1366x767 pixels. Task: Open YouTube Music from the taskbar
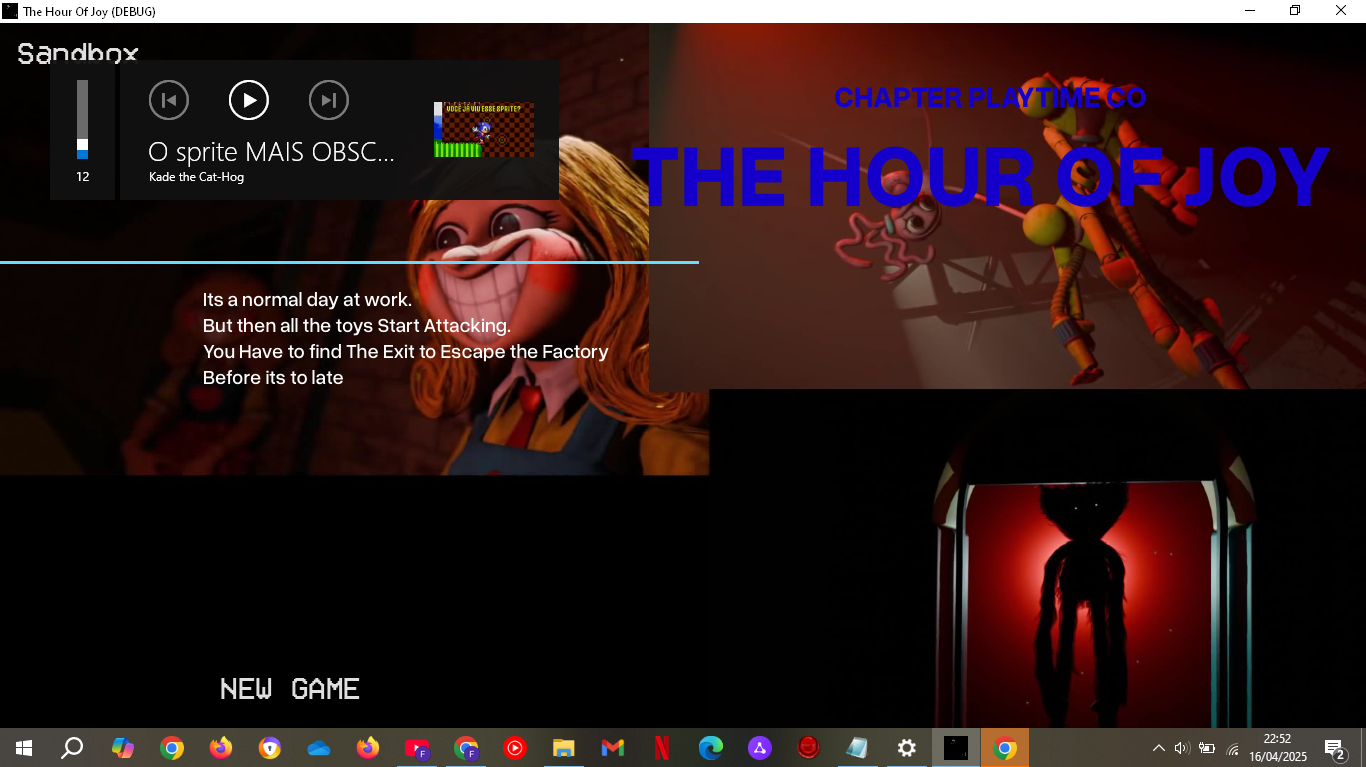[x=515, y=748]
